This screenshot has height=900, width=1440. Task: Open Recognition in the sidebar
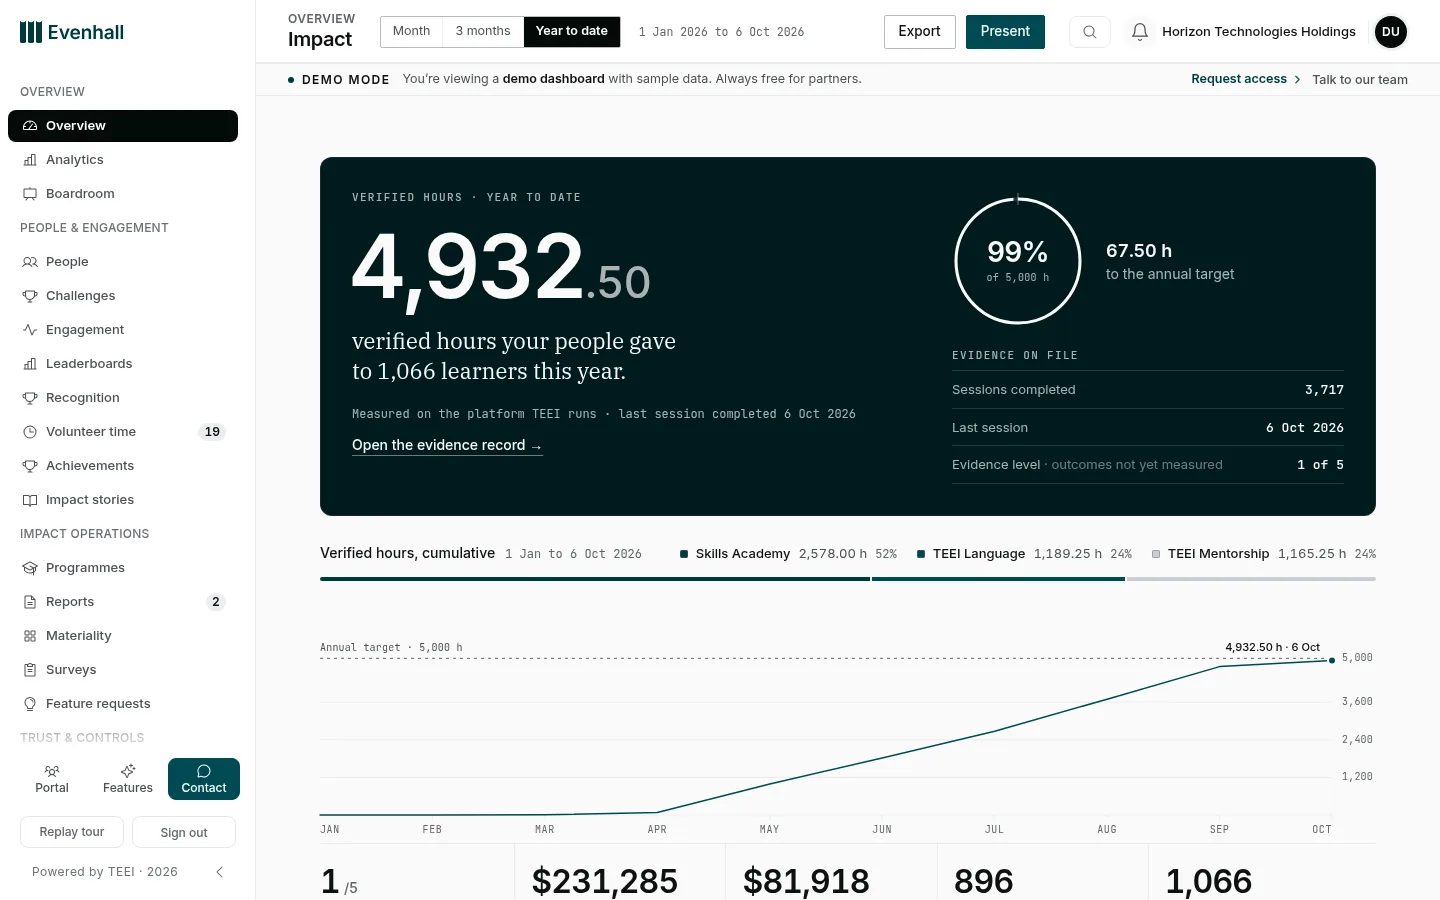pyautogui.click(x=123, y=398)
